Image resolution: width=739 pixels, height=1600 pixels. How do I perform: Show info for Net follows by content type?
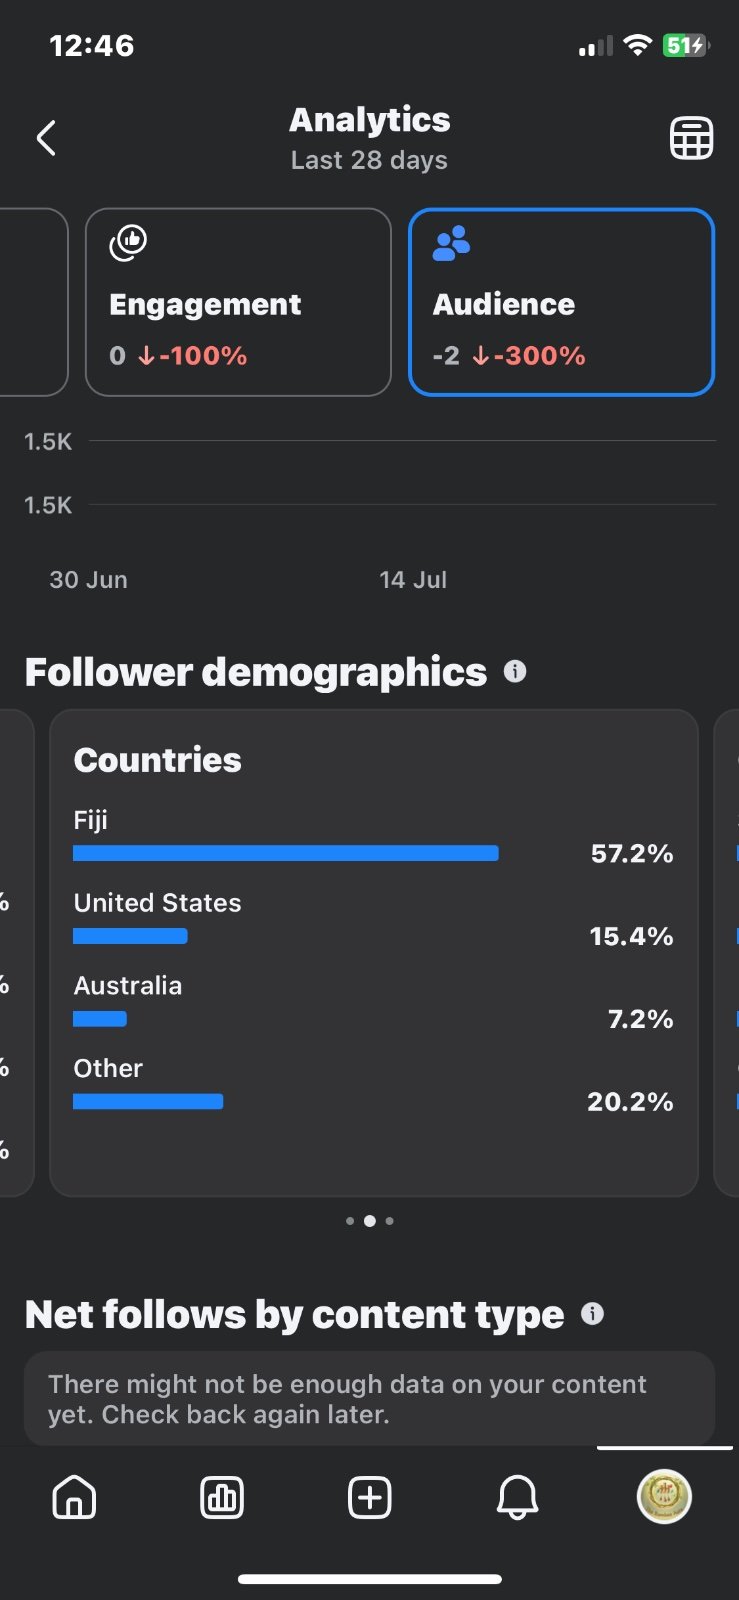point(592,1313)
